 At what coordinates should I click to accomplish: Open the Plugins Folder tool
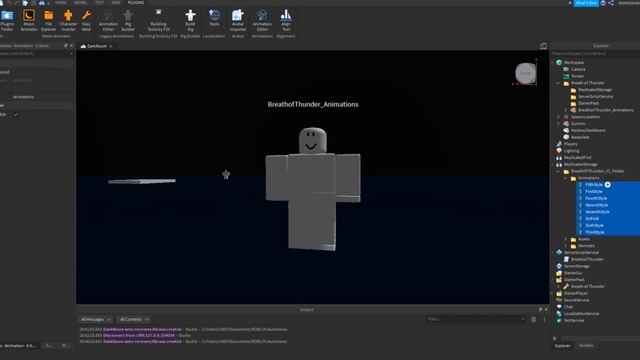coord(7,20)
